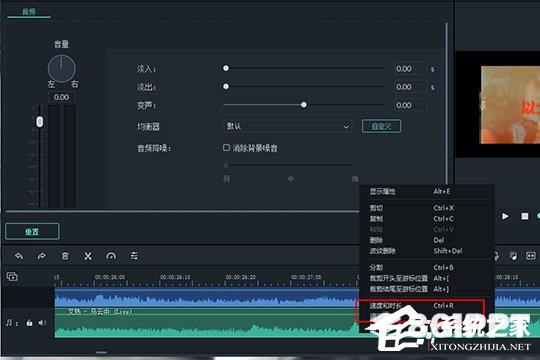
Task: Delete the selected clip with the trash icon
Action: (65, 256)
